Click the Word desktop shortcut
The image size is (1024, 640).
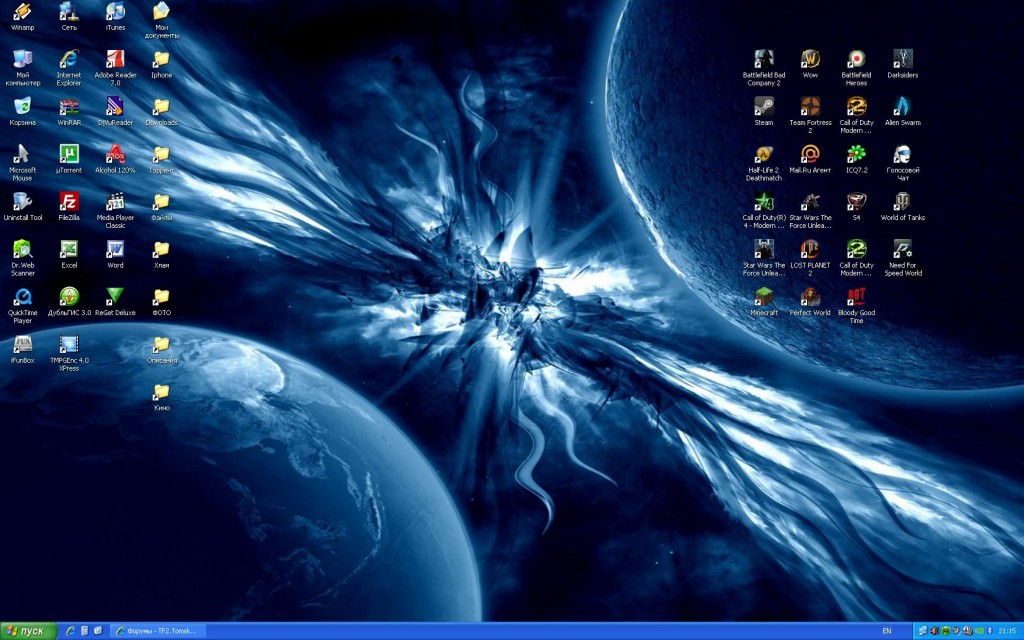(115, 254)
